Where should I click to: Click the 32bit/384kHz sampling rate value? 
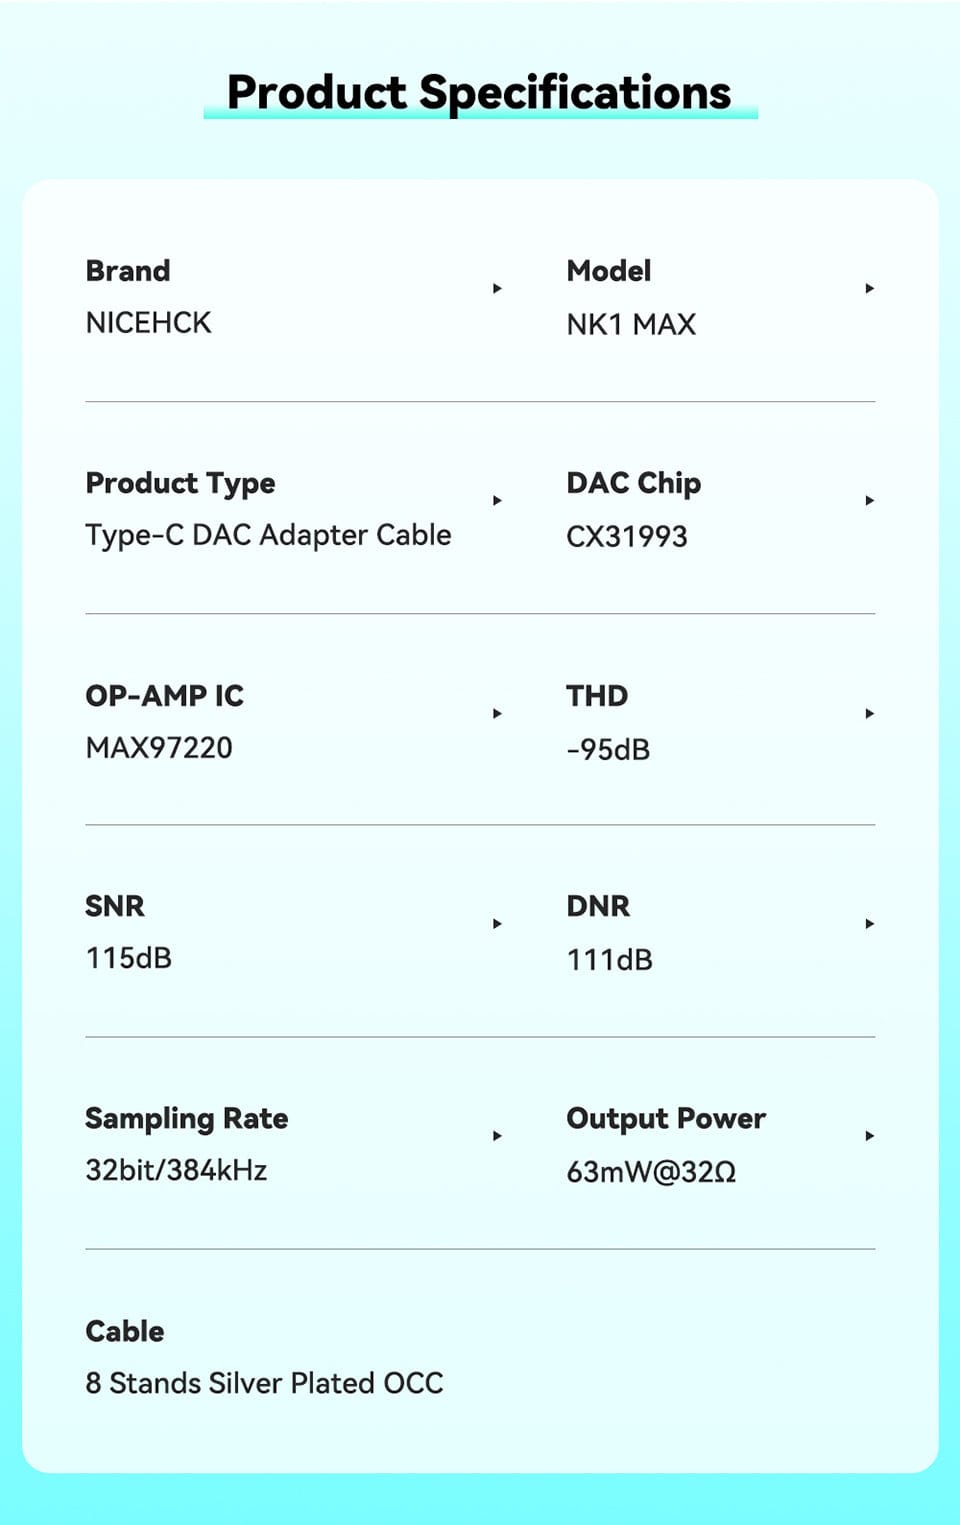pyautogui.click(x=176, y=1170)
